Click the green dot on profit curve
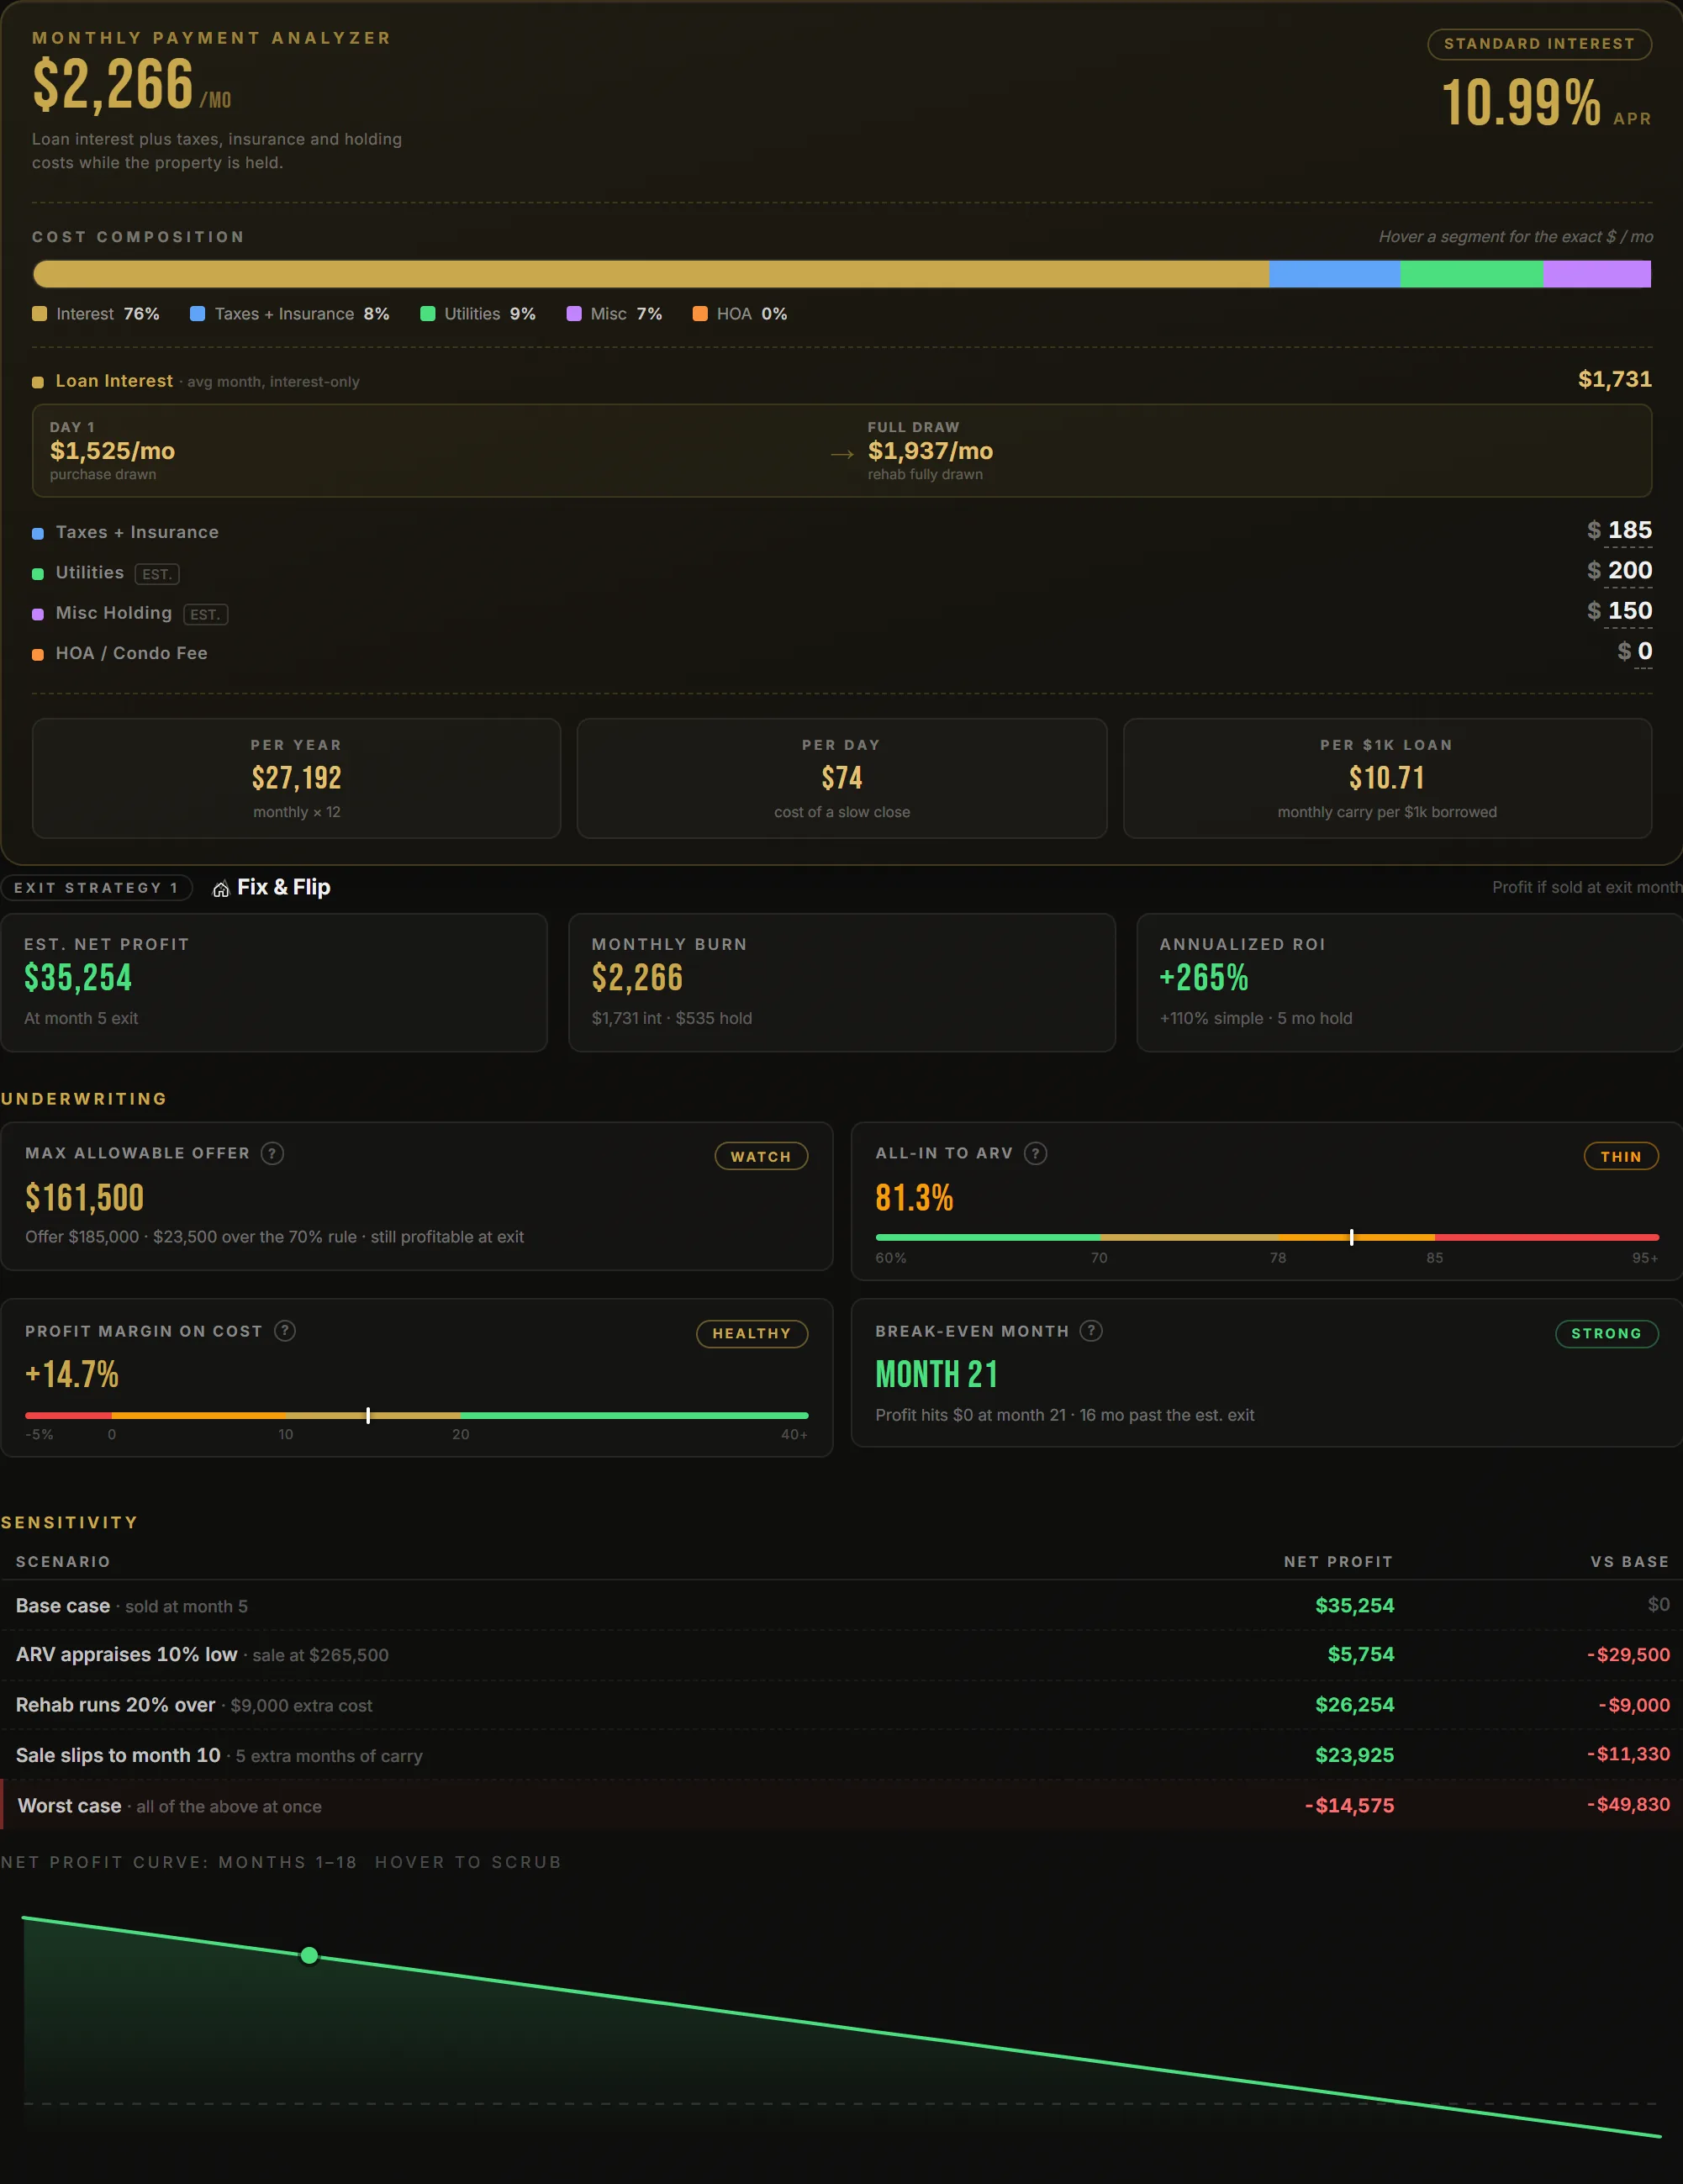The height and width of the screenshot is (2184, 1683). tap(309, 1955)
